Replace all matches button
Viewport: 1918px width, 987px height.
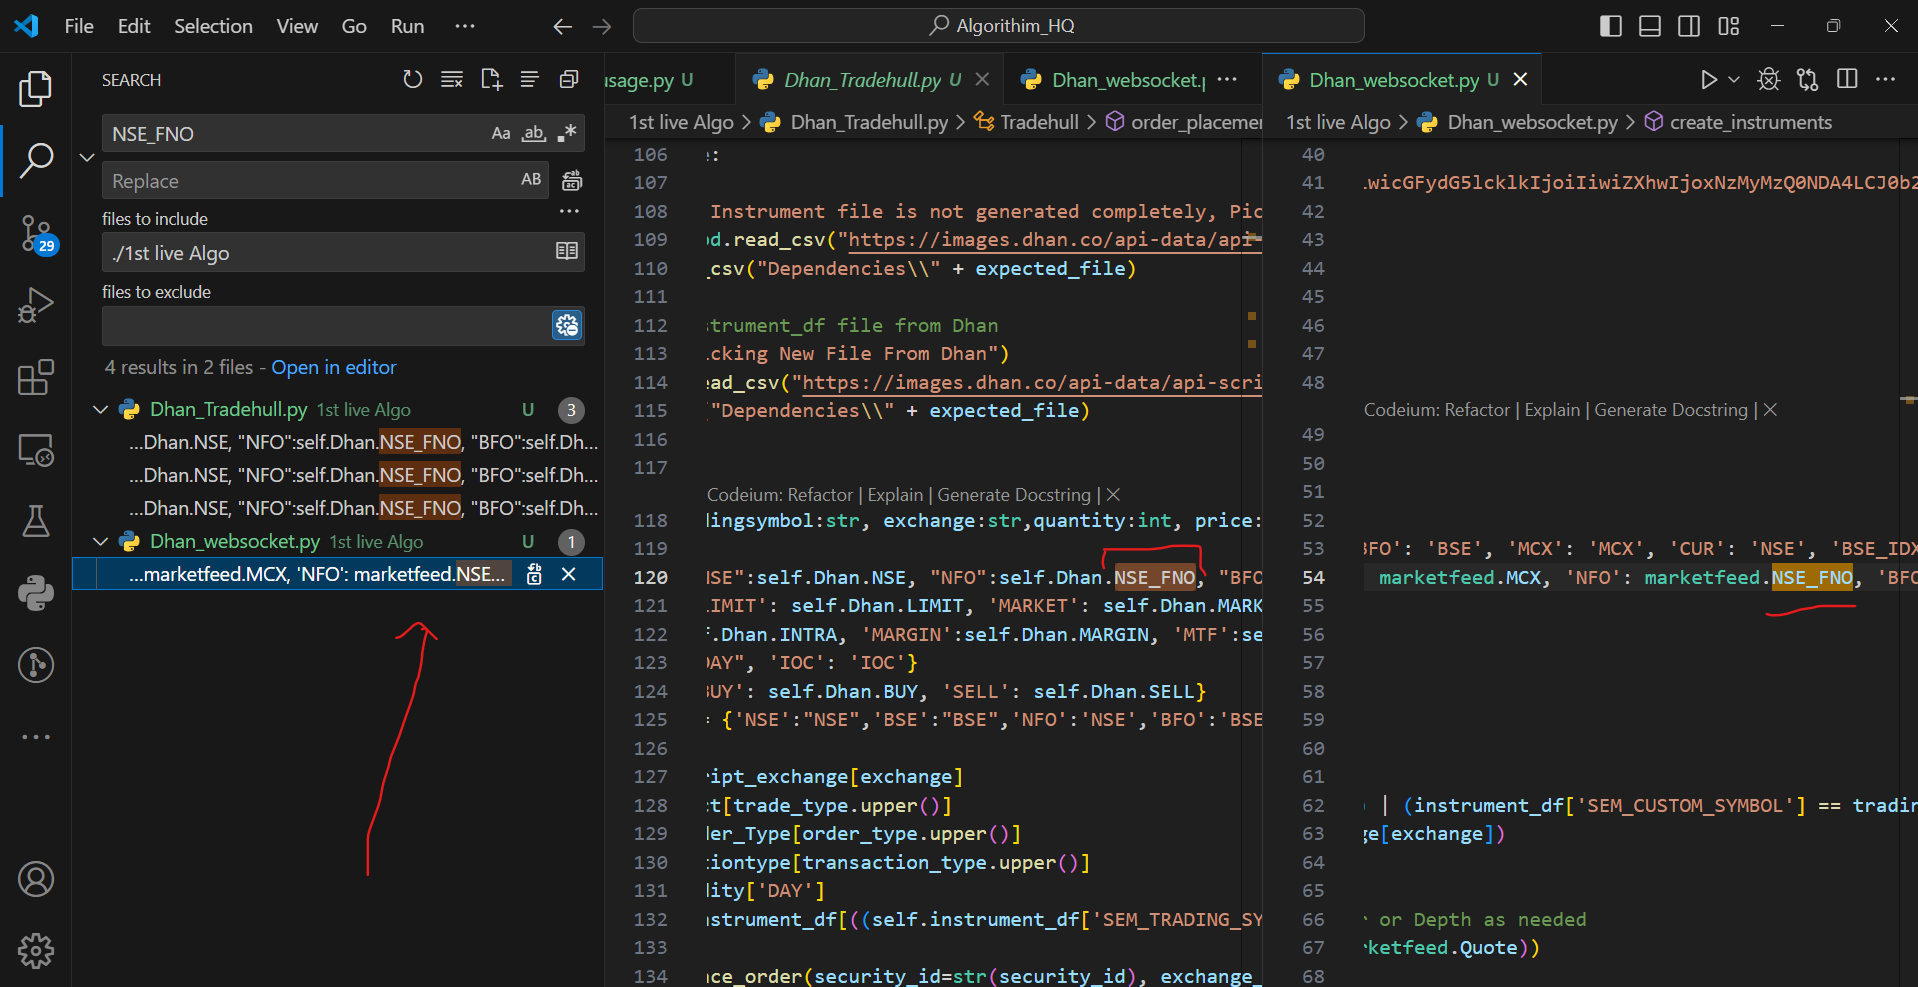pos(572,181)
